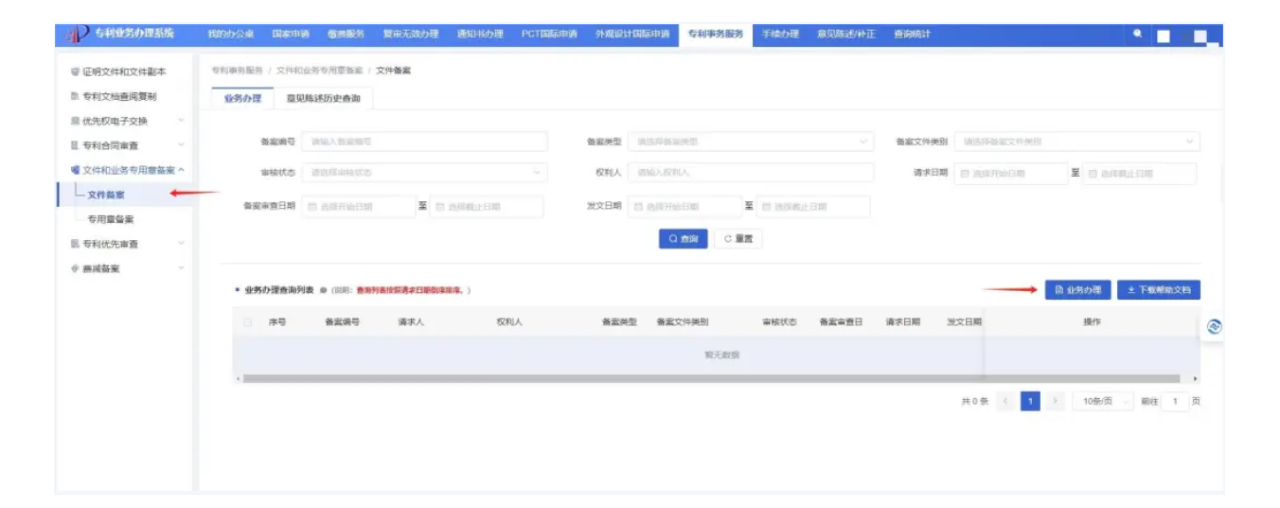Open the 手续办理 top menu
1280x508 pixels.
780,34
